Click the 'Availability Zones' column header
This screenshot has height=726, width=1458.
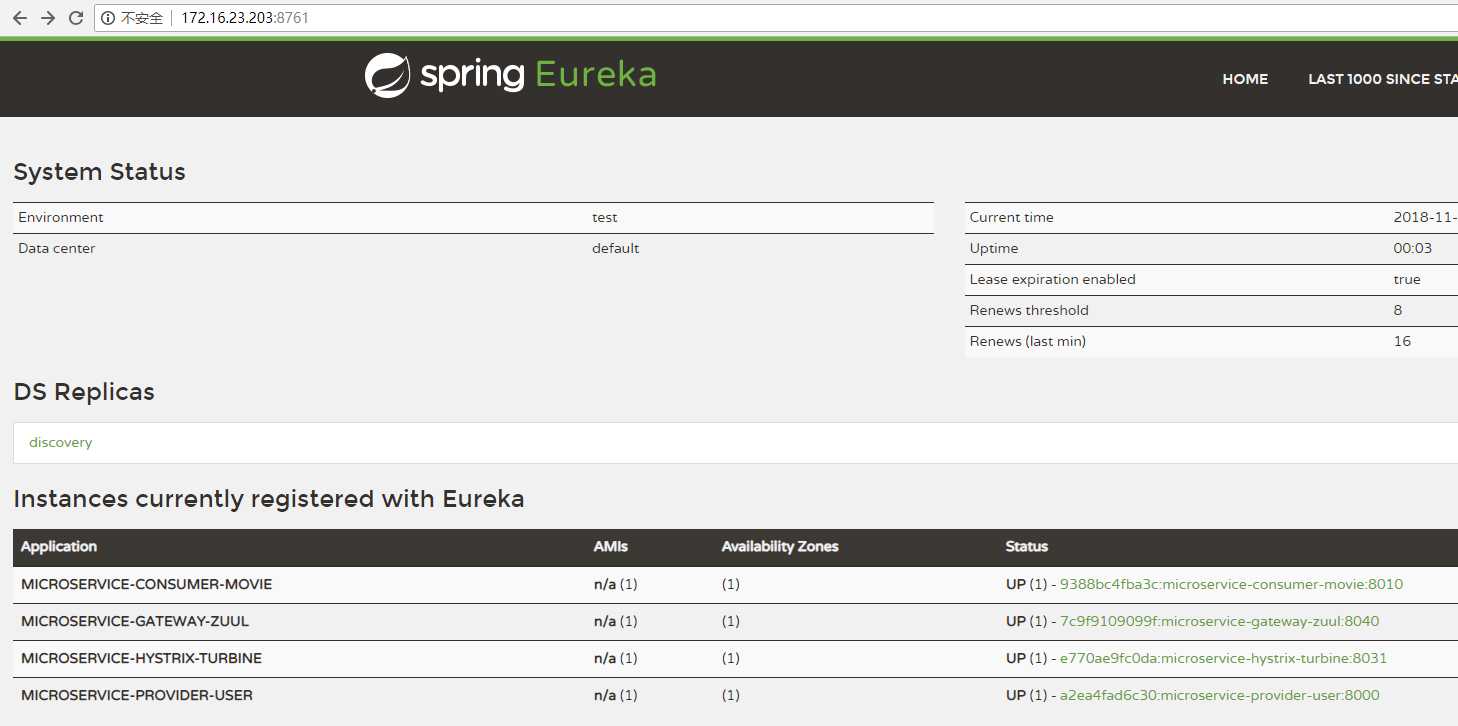coord(780,546)
